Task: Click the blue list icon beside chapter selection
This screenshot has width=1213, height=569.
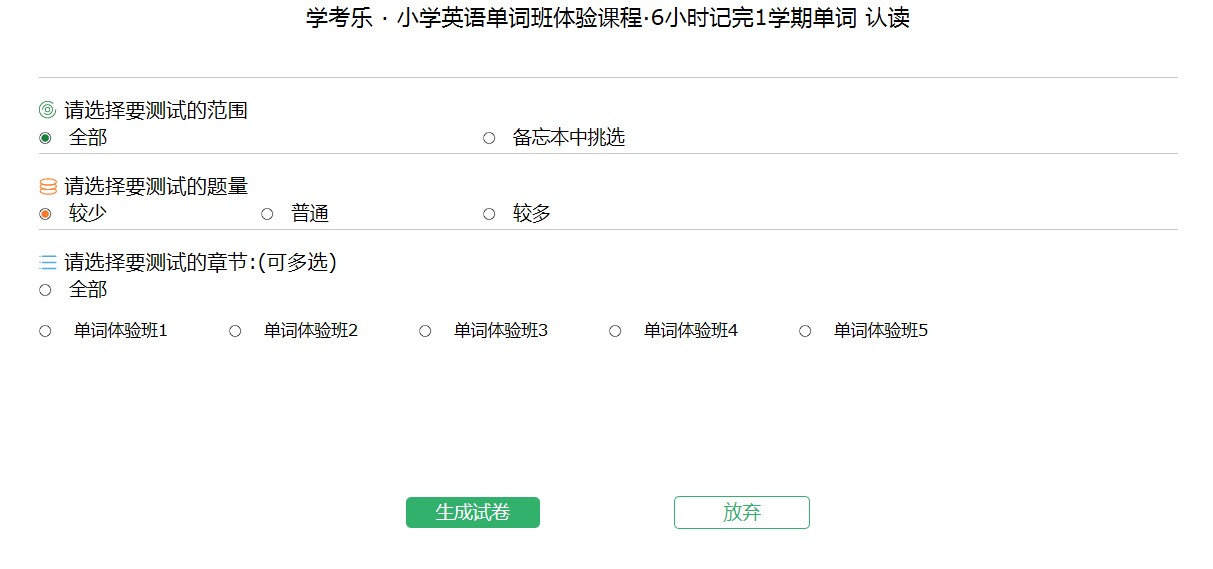Action: click(x=47, y=262)
